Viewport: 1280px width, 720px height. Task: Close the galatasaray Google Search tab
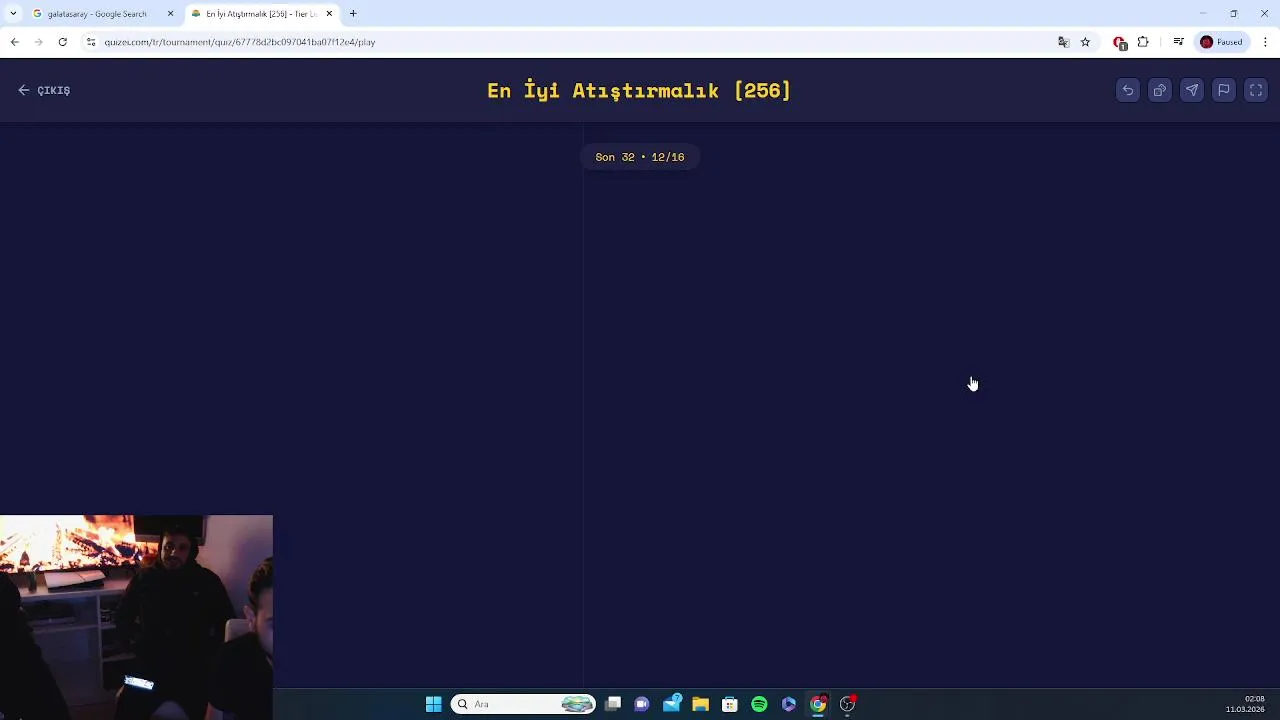pos(170,14)
